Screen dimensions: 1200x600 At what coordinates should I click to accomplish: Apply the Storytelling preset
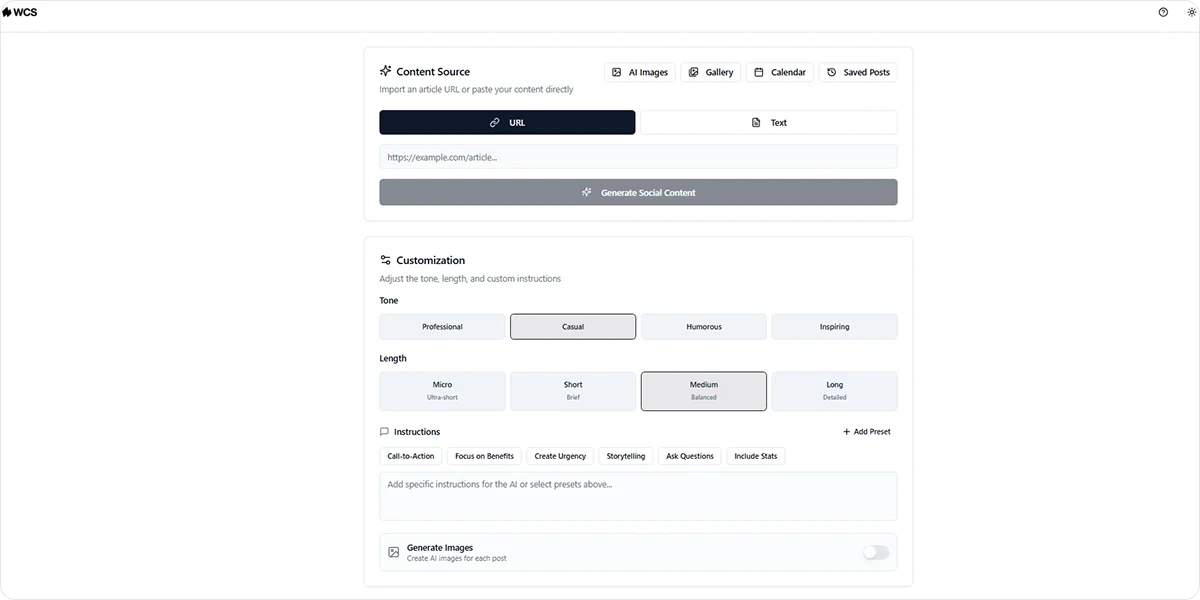[626, 456]
